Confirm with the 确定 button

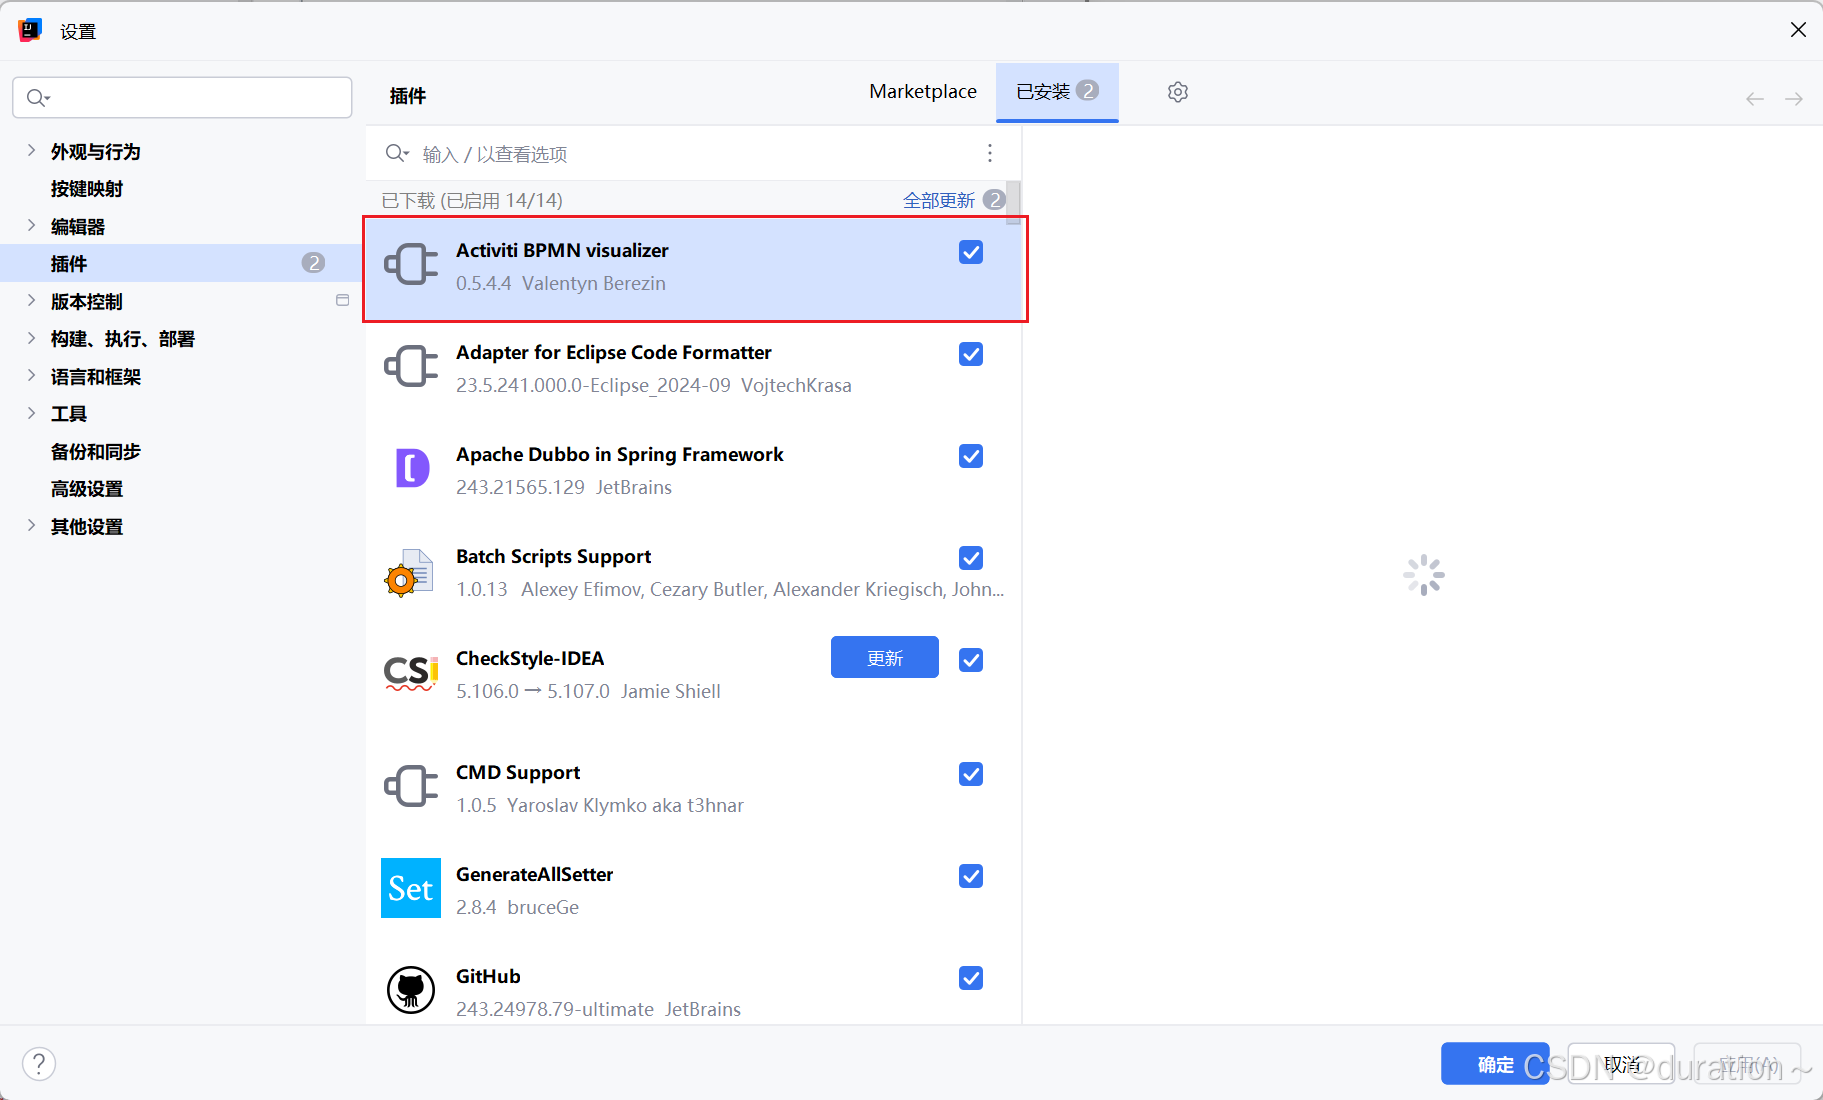pos(1495,1064)
